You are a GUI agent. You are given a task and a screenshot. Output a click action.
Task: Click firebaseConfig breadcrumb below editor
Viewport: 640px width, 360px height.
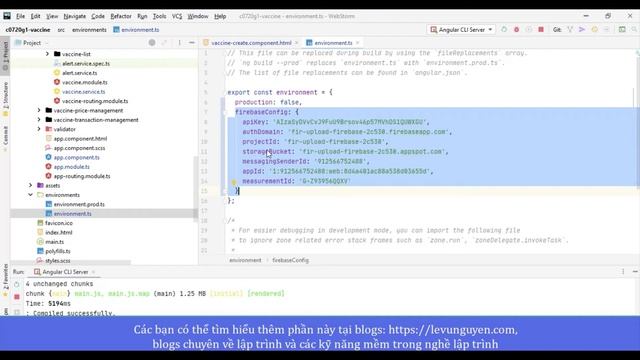click(x=290, y=260)
